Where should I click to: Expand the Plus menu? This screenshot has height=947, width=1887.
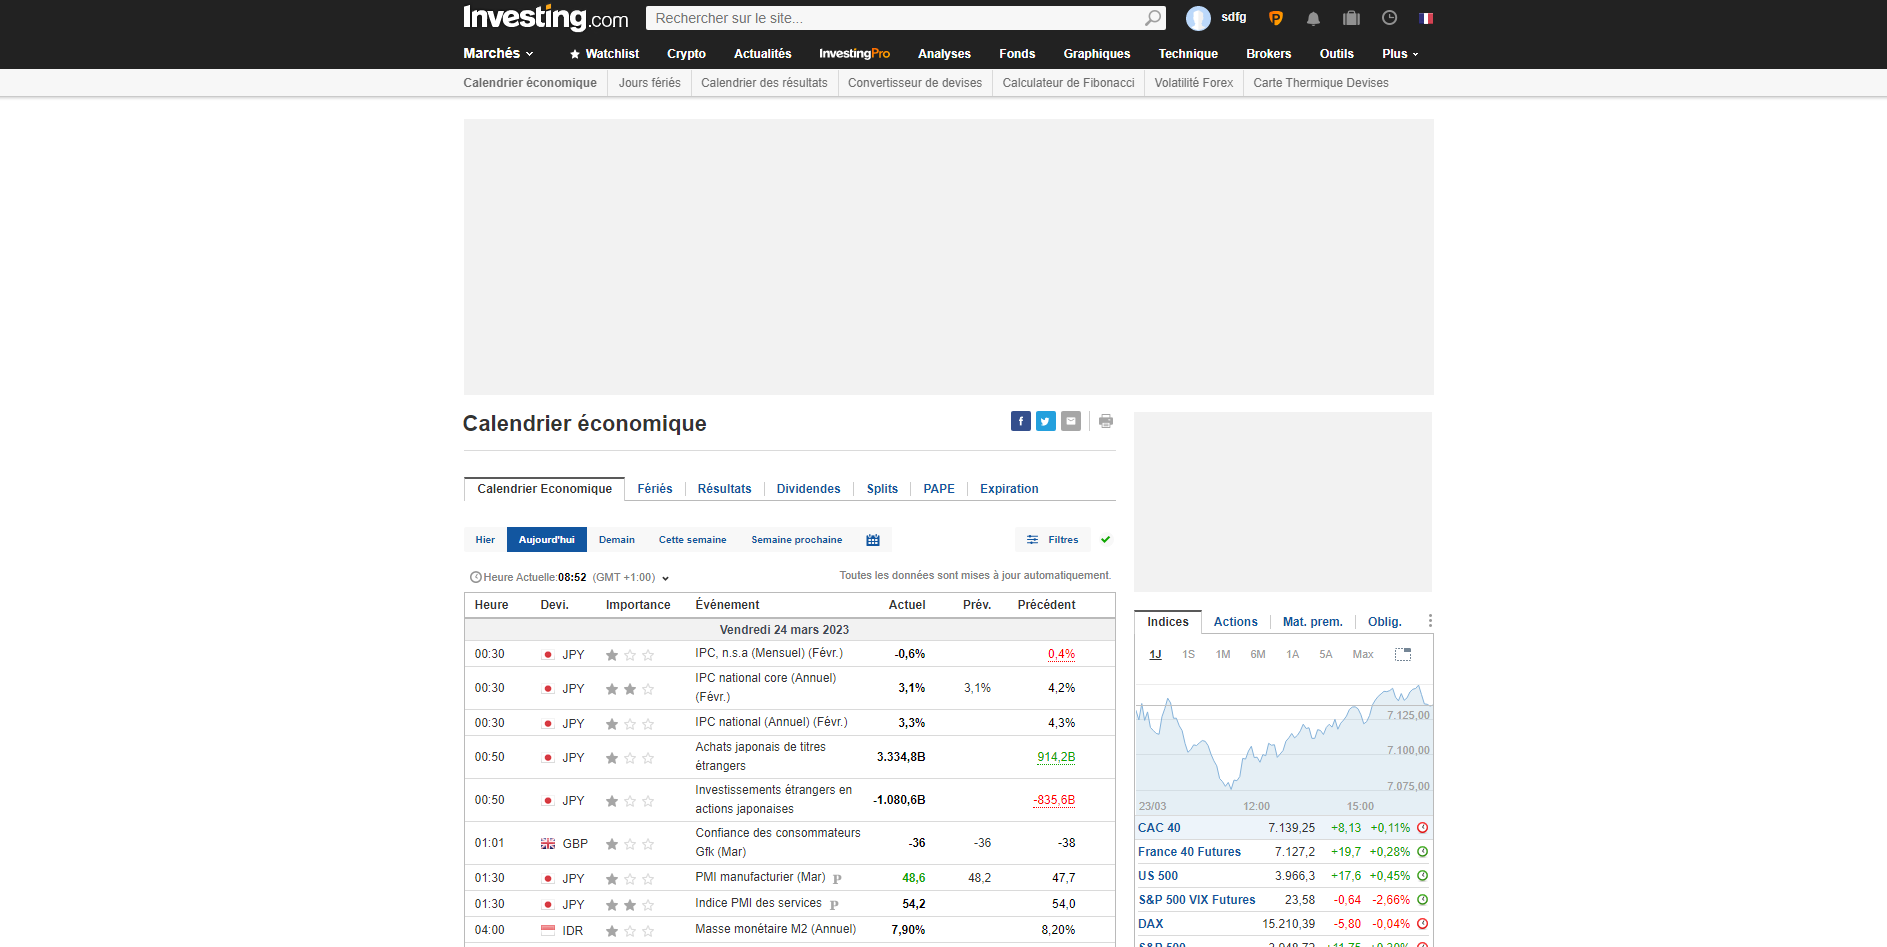tap(1400, 54)
